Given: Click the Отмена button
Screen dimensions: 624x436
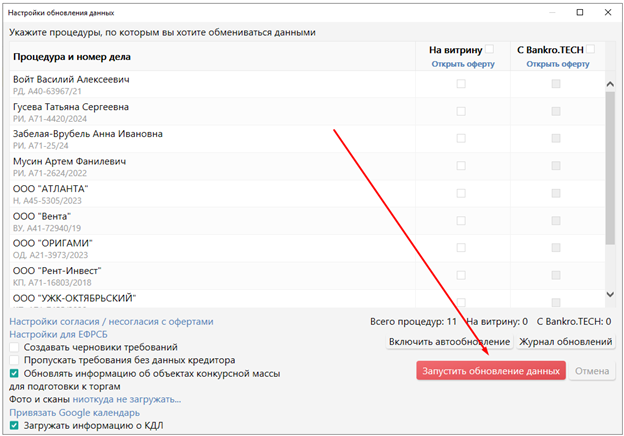Looking at the screenshot, I should pyautogui.click(x=592, y=371).
